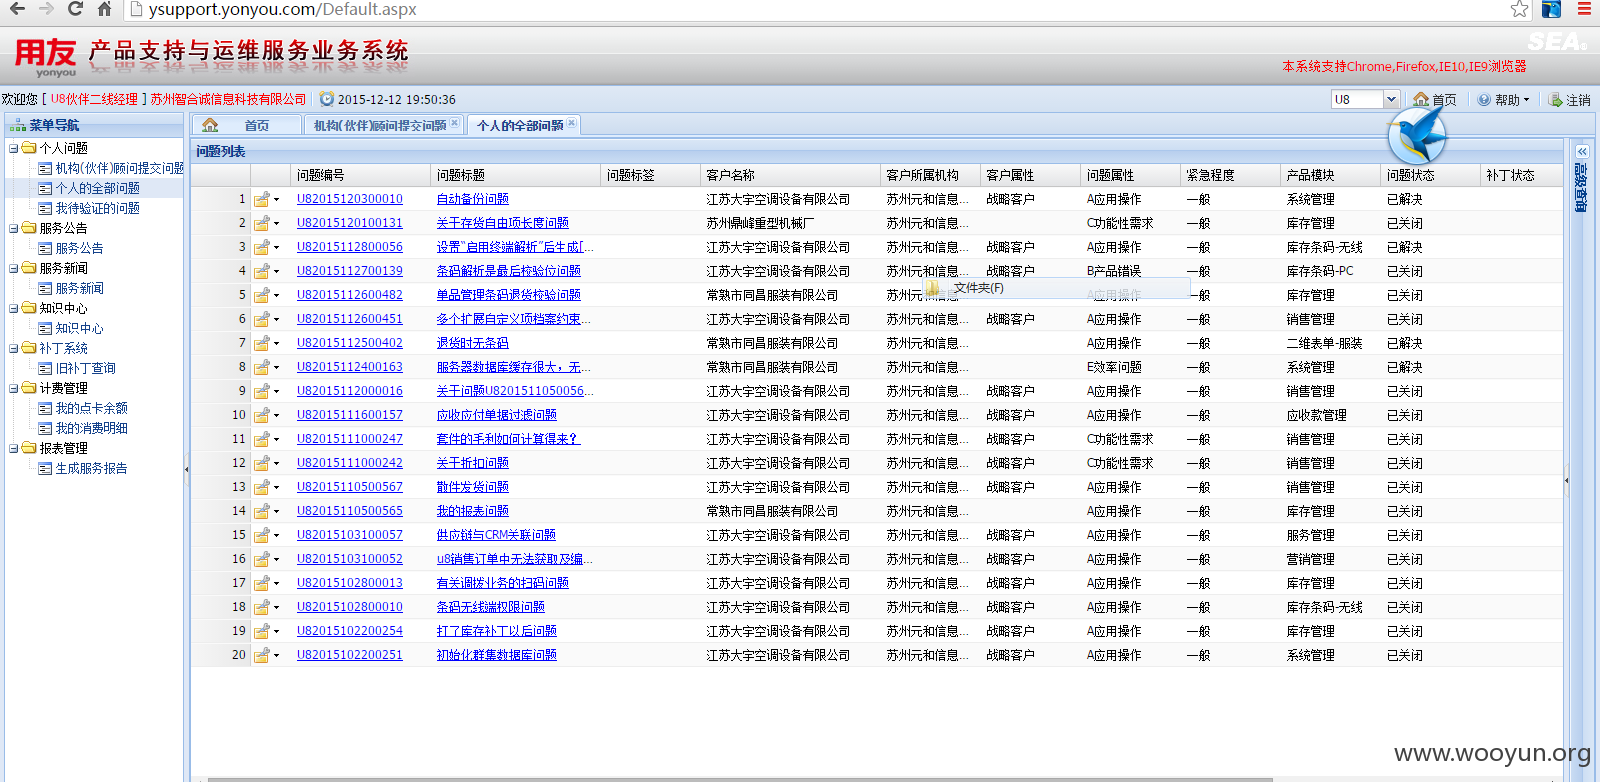The width and height of the screenshot is (1600, 782).
Task: Collapse the 计费管理 tree folder
Action: click(14, 388)
